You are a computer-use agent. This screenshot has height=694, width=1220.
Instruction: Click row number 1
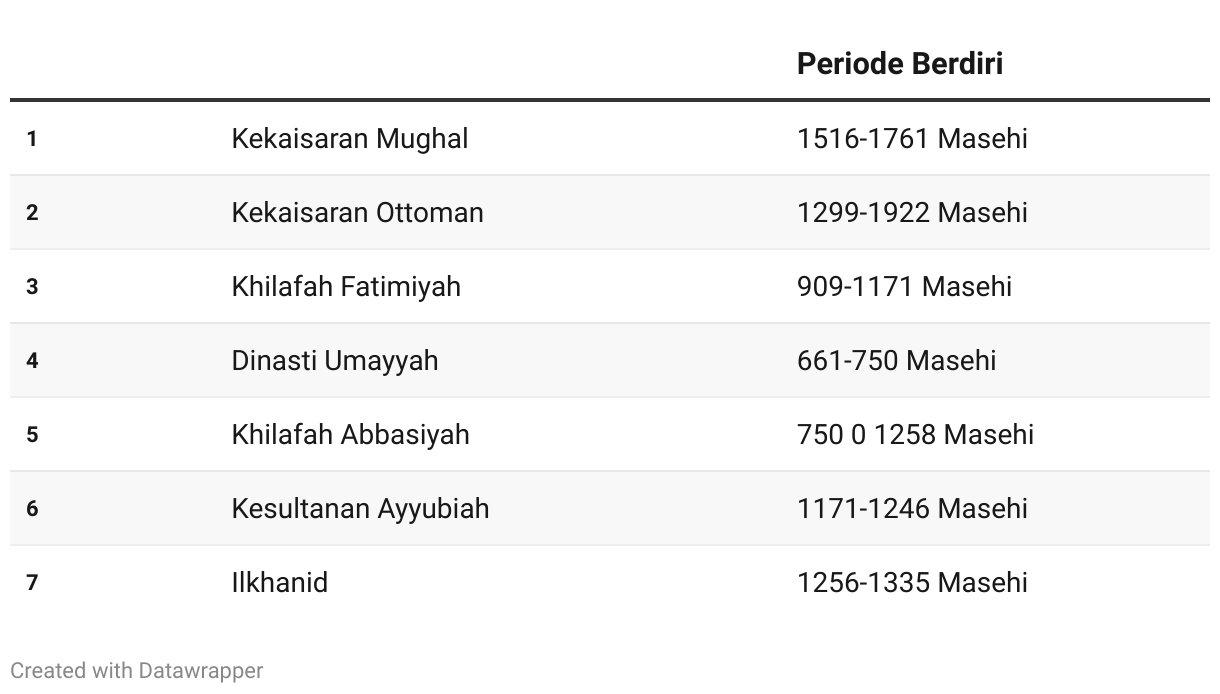(32, 139)
